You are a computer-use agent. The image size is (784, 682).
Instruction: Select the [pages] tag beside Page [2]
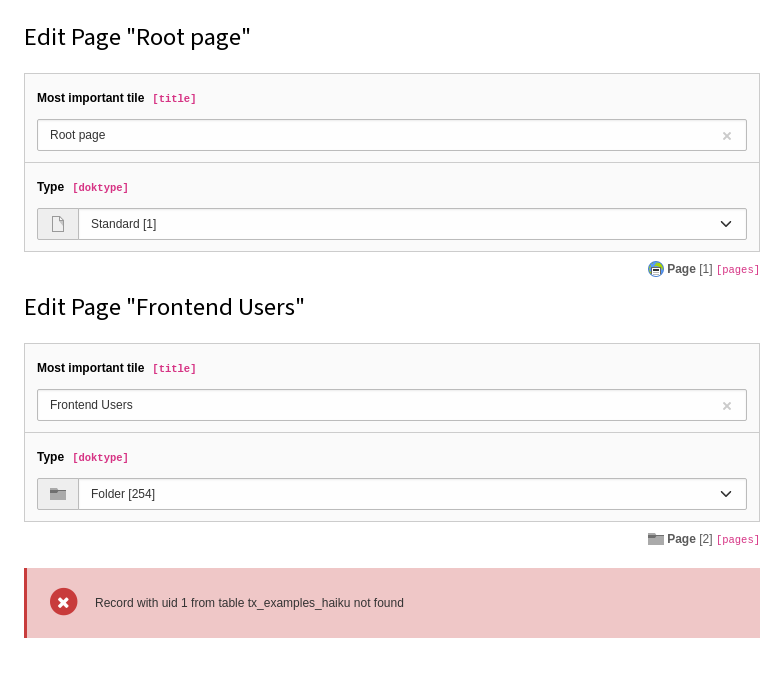point(738,540)
